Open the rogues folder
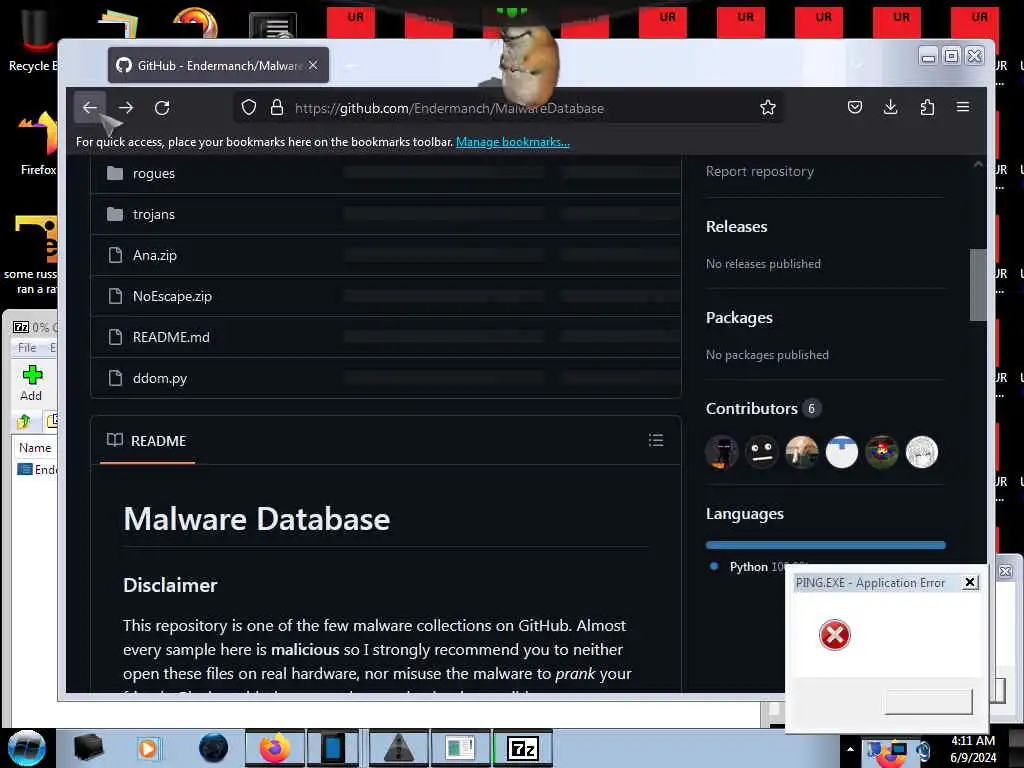Viewport: 1024px width, 768px height. click(x=154, y=173)
